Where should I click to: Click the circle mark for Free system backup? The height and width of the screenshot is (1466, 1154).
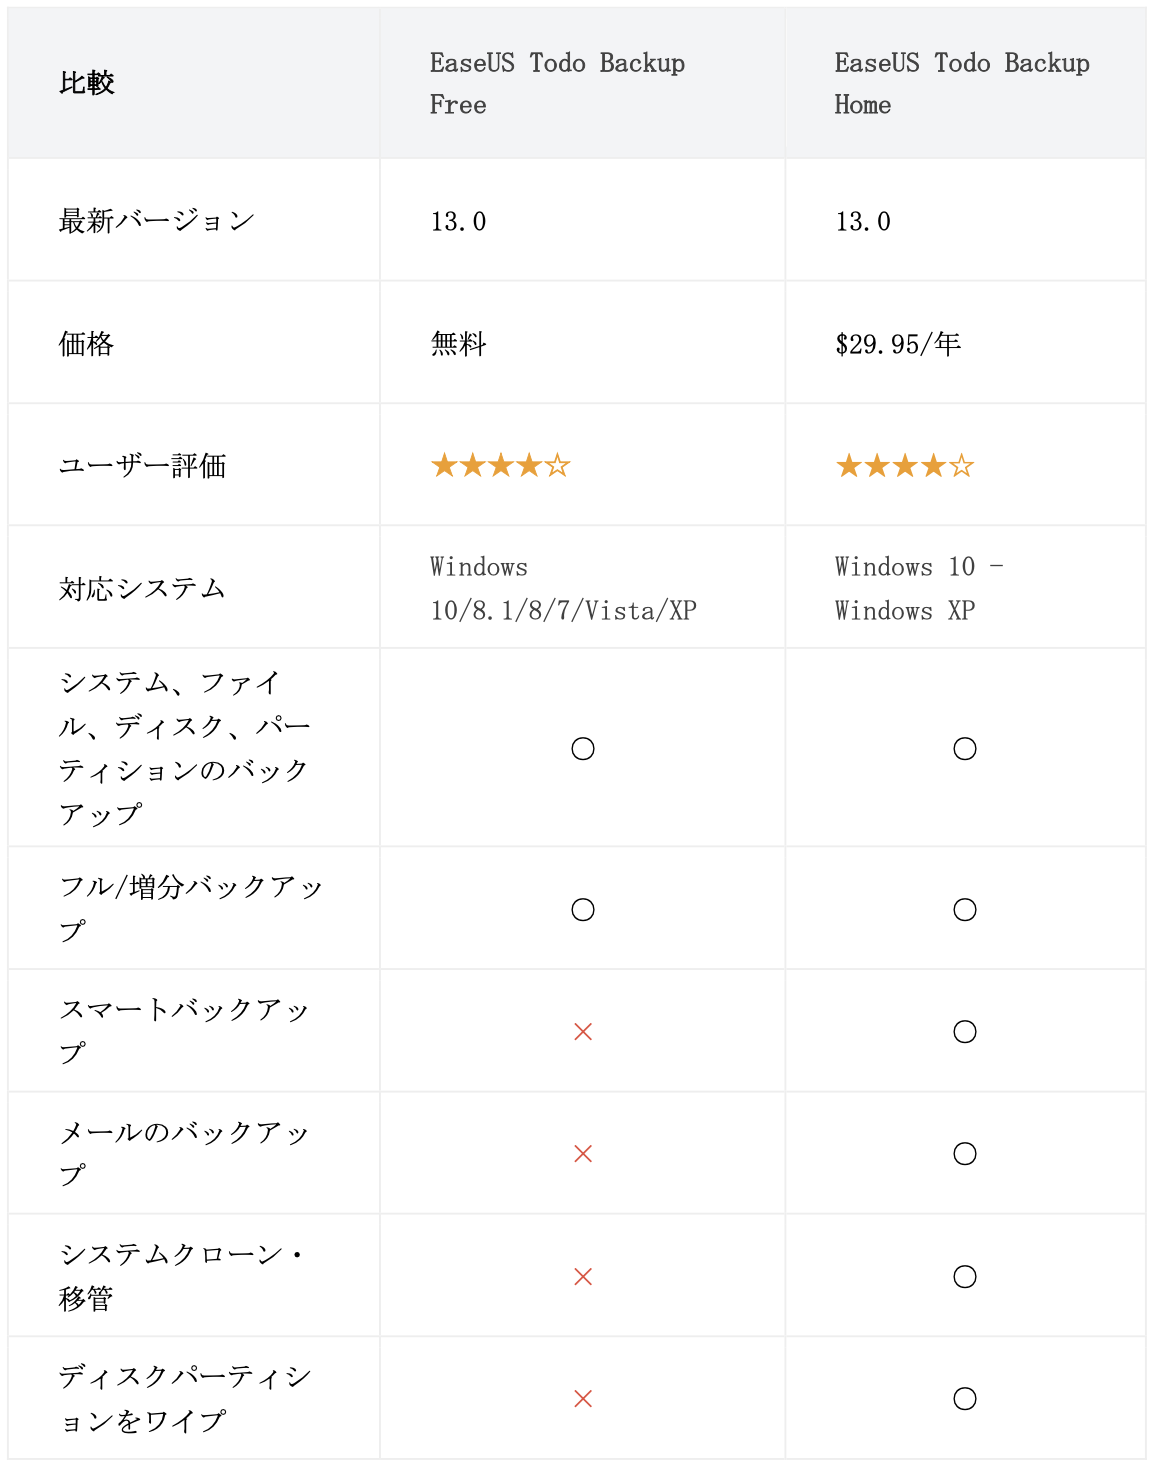click(x=583, y=749)
